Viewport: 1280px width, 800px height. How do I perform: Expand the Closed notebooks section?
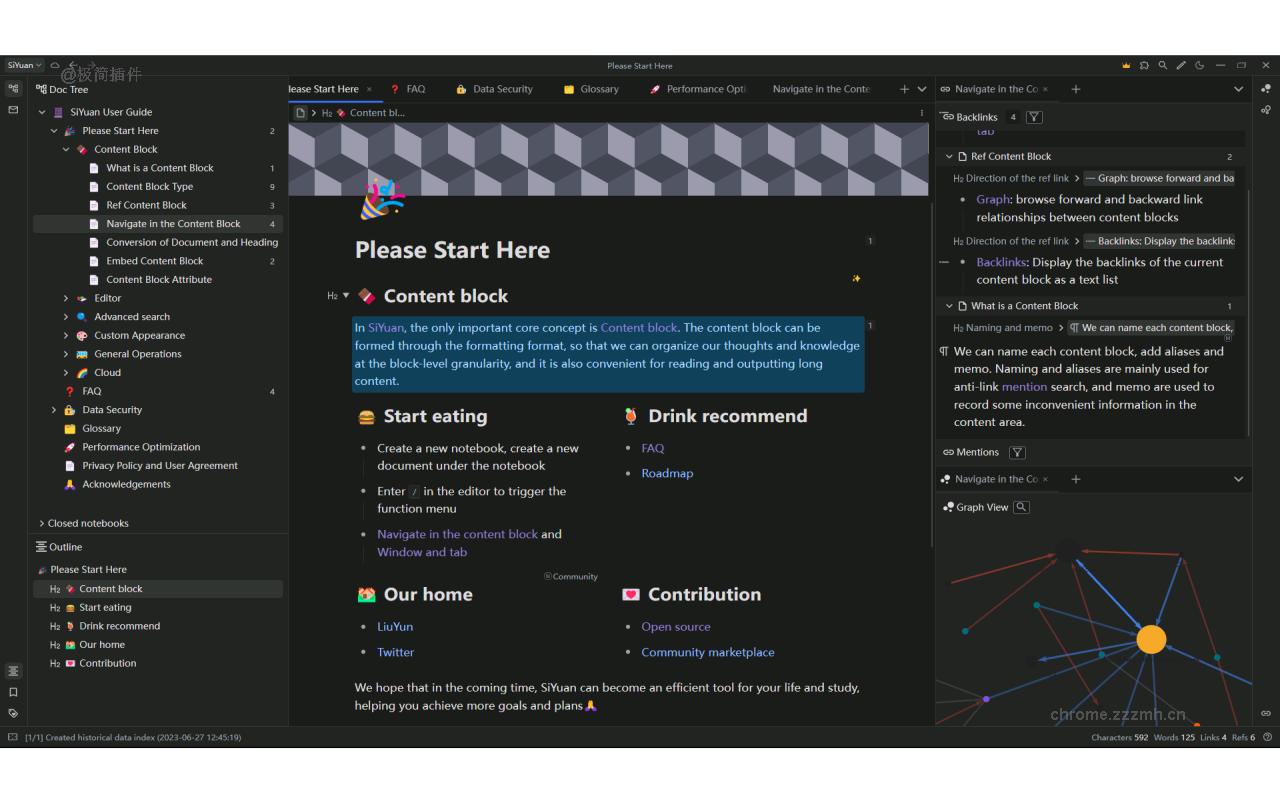coord(42,523)
